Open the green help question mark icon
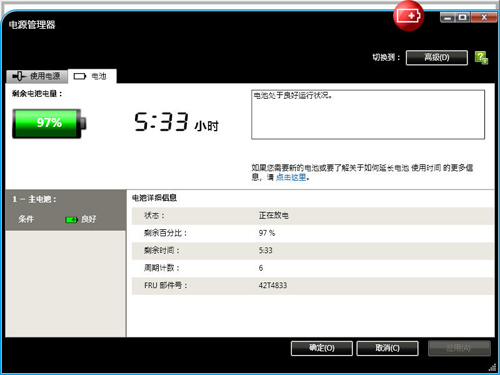Image resolution: width=500 pixels, height=375 pixels. point(481,58)
